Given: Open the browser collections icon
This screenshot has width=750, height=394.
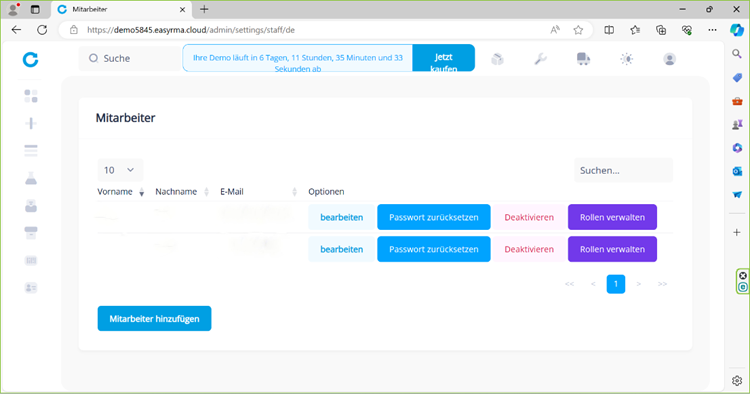Looking at the screenshot, I should [x=661, y=30].
